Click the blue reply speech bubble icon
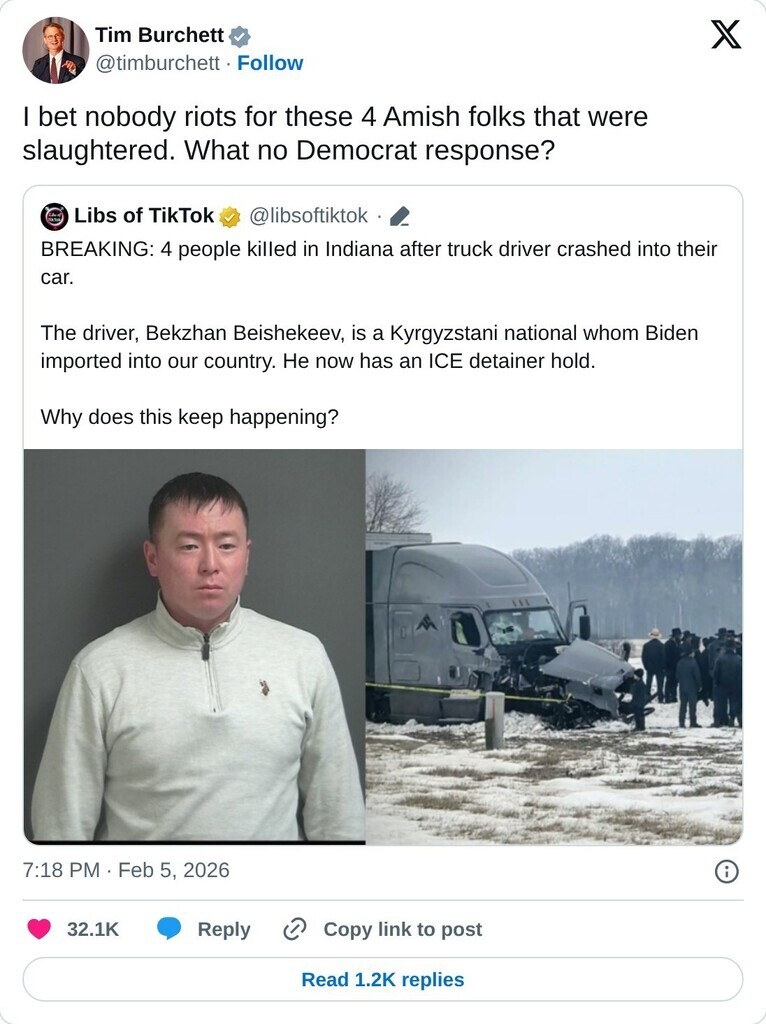 (x=169, y=929)
